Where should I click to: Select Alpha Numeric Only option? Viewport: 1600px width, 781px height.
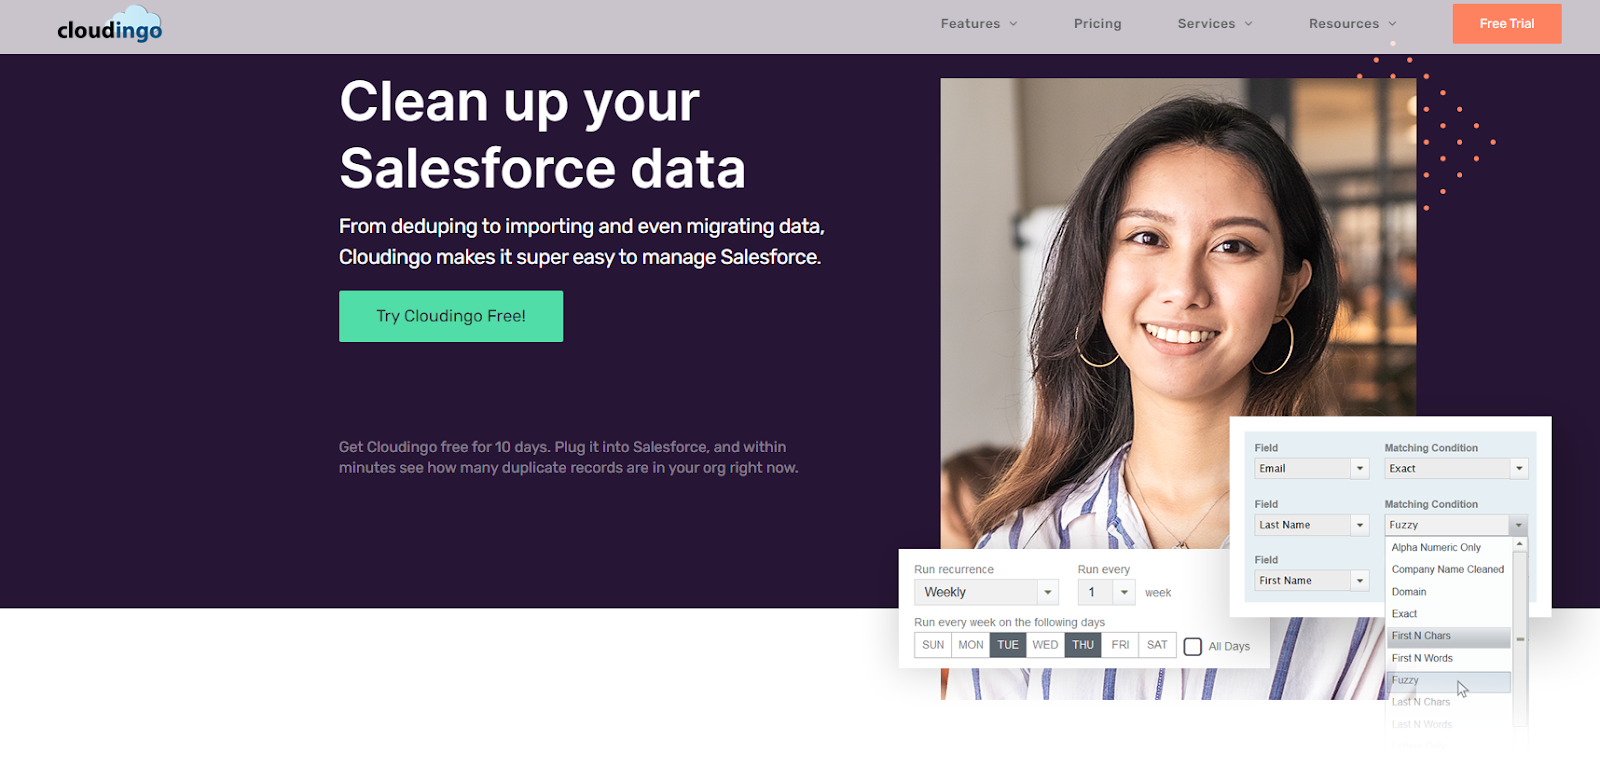(1448, 547)
